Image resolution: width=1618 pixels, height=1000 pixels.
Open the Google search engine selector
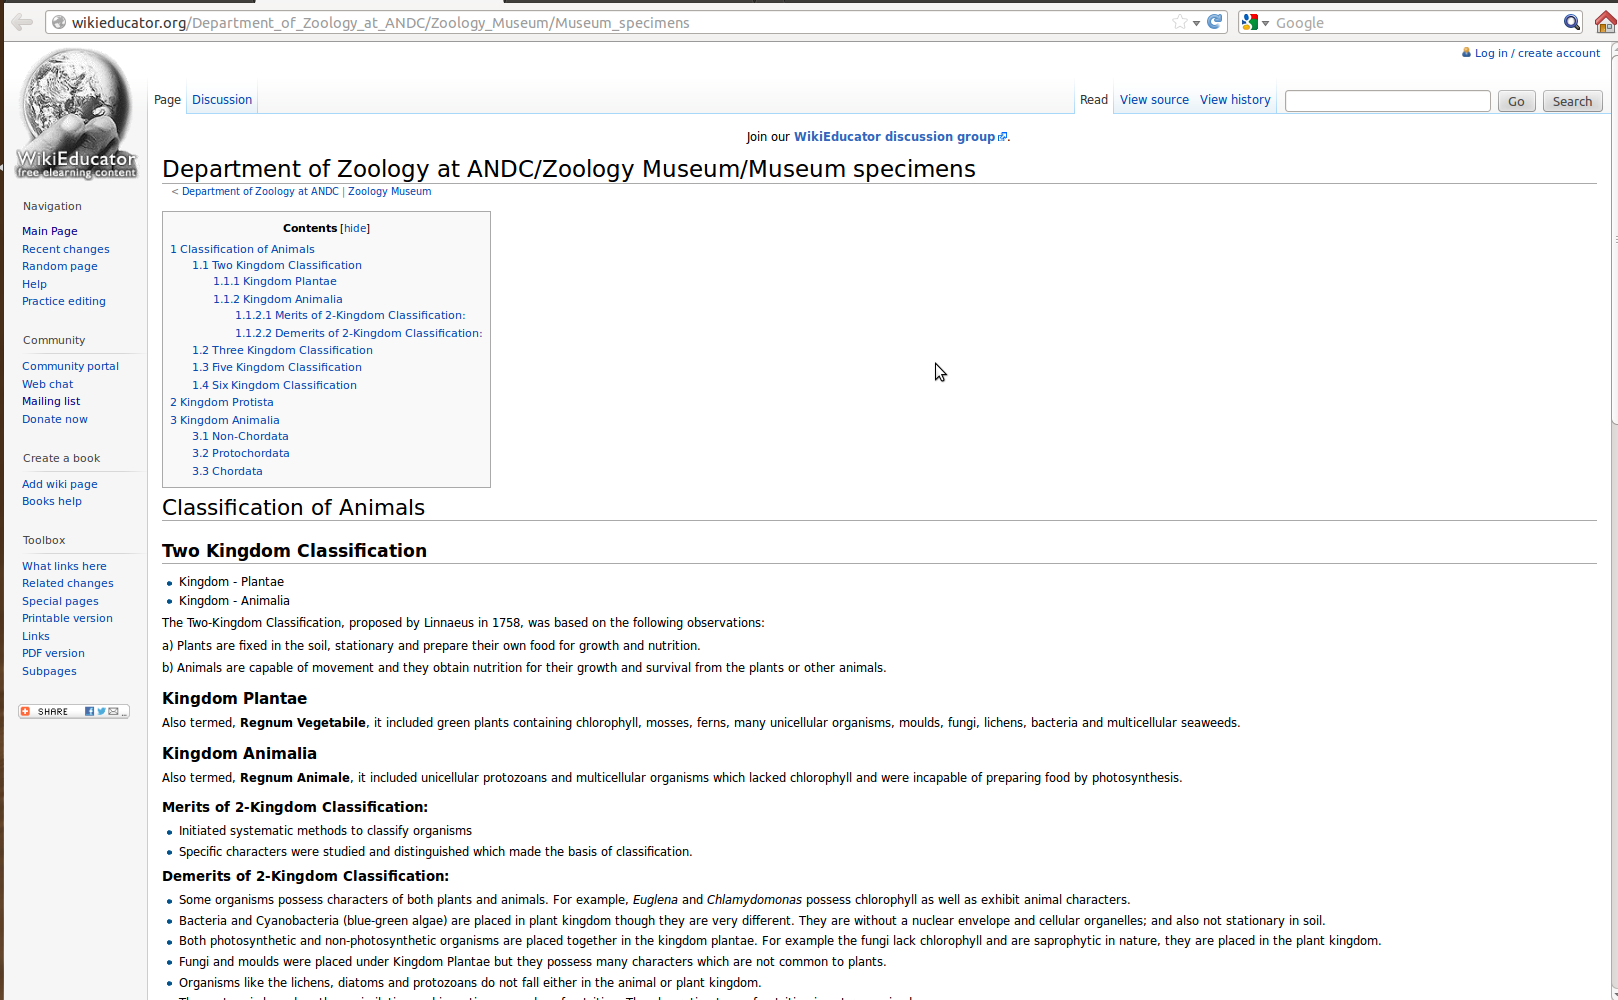pos(1255,22)
